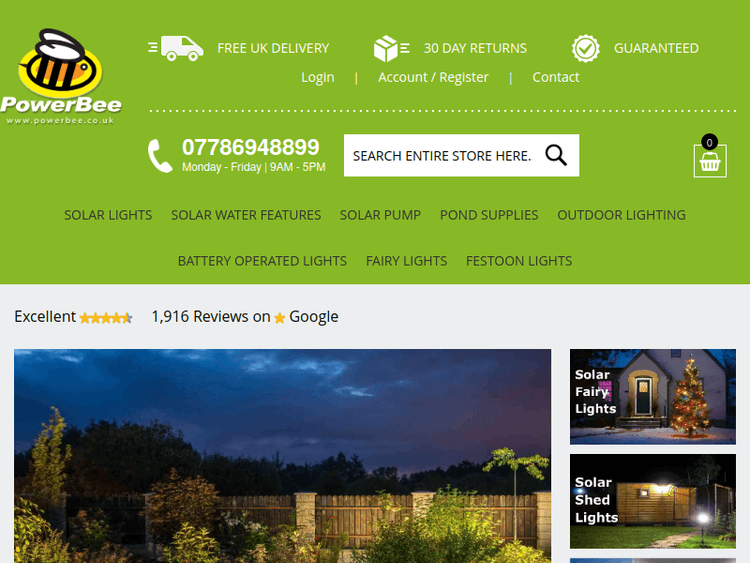This screenshot has height=563, width=750.
Task: Click the telephone handset icon
Action: [x=160, y=155]
